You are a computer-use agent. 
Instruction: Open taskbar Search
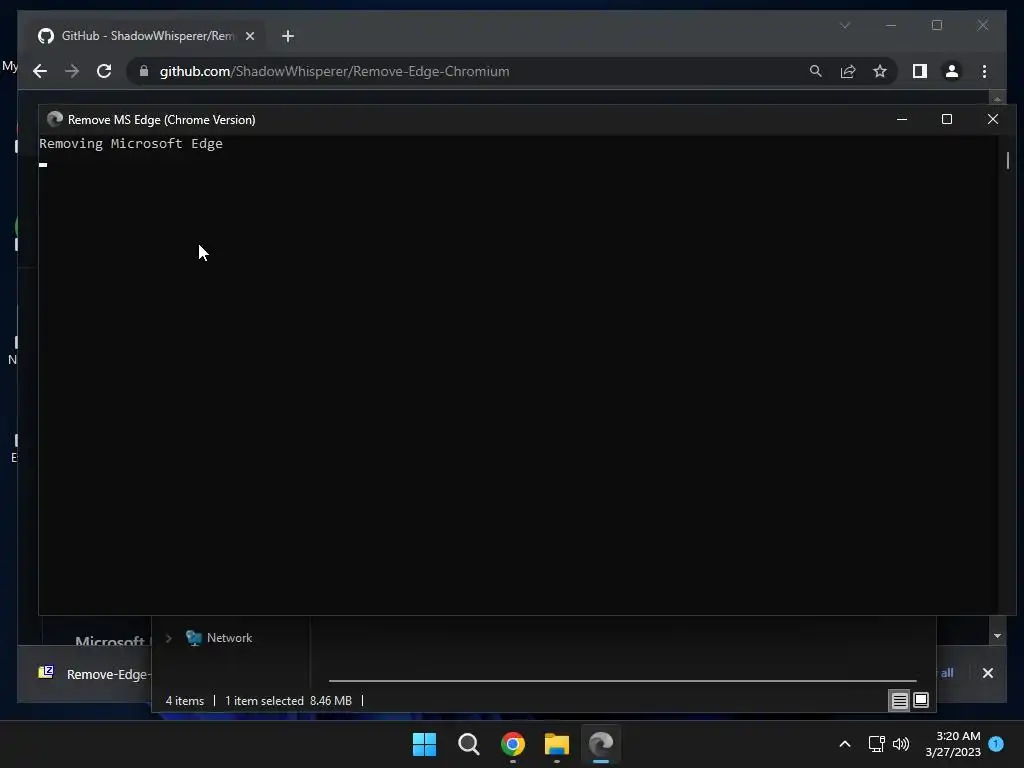coord(468,744)
